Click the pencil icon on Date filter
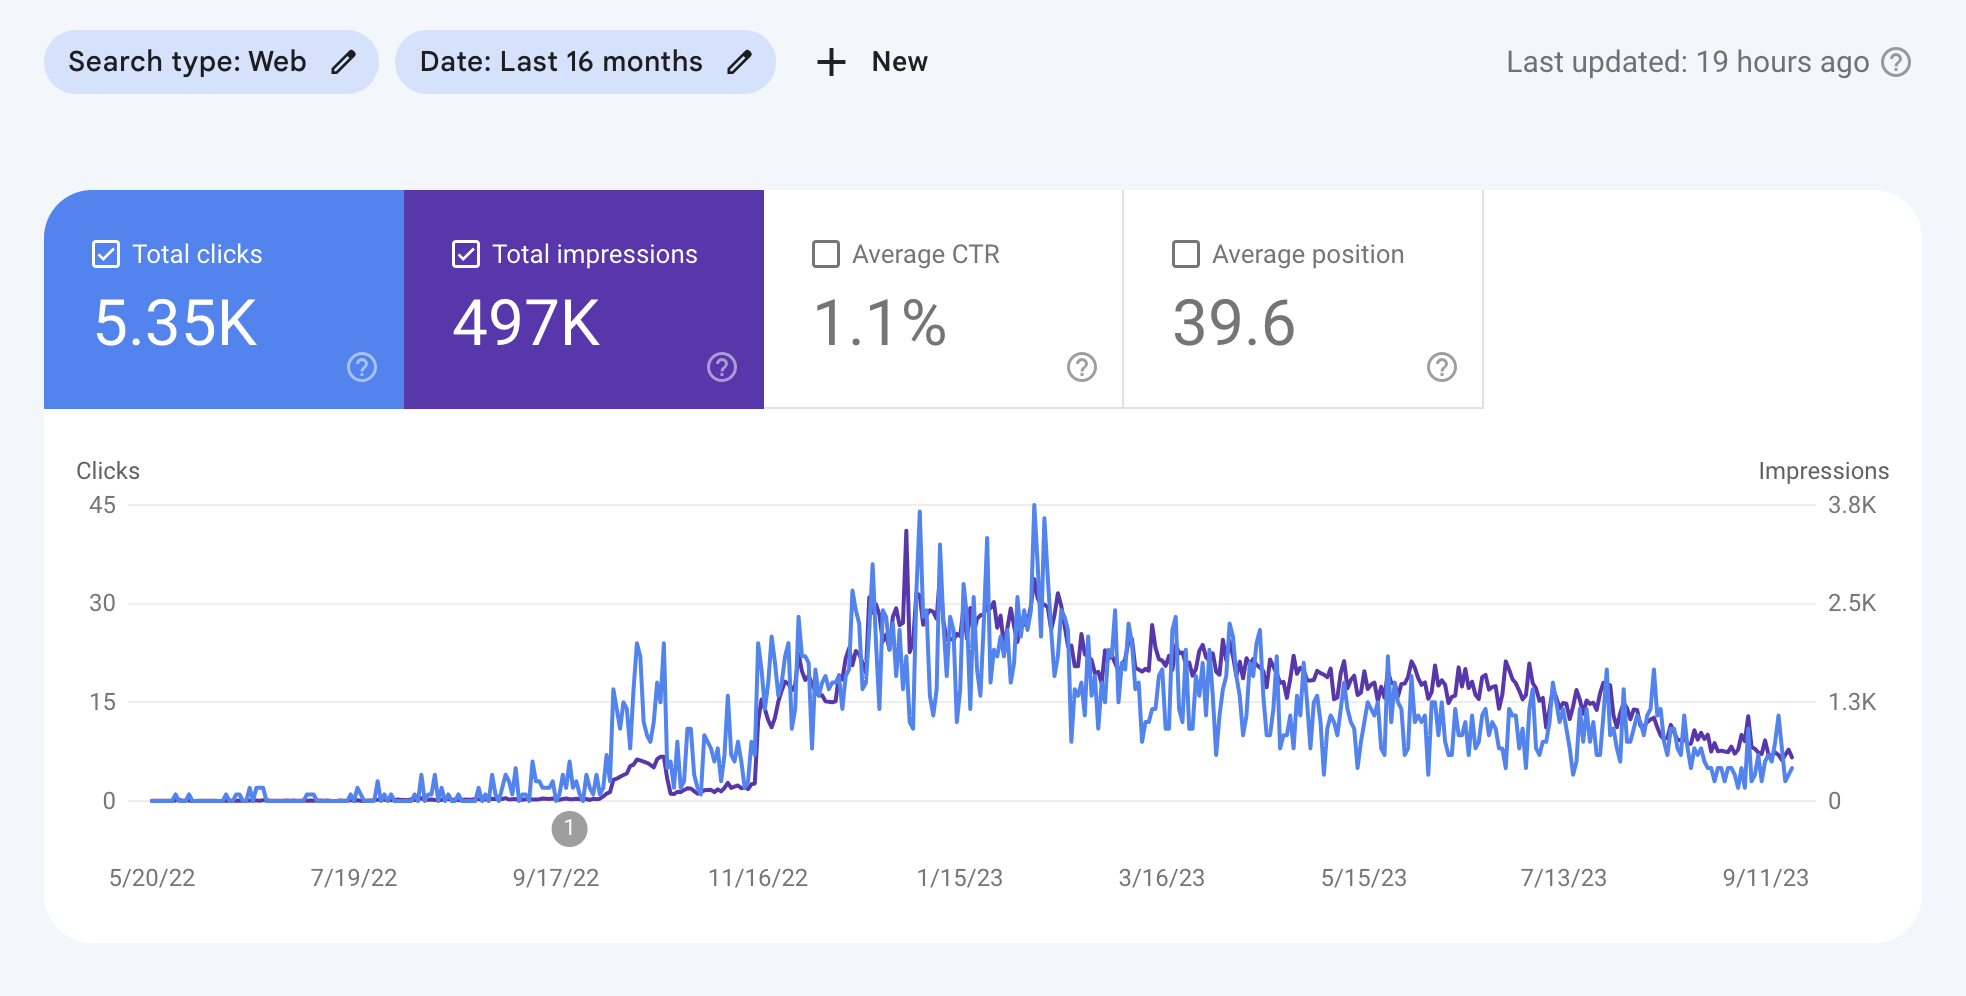Viewport: 1966px width, 996px height. tap(739, 62)
